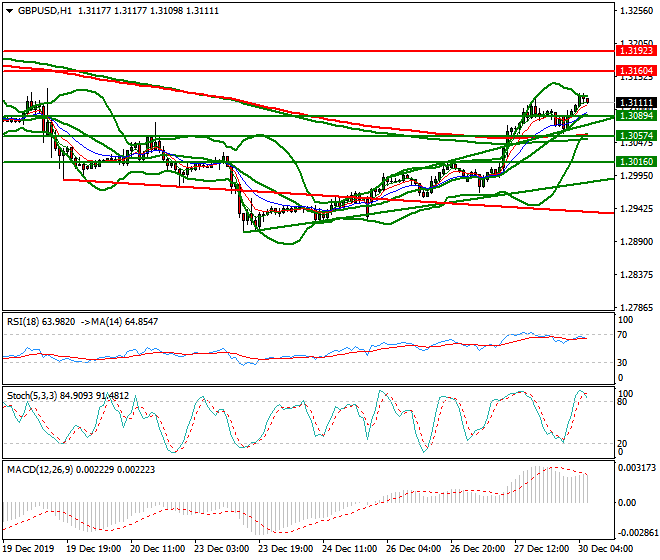Image resolution: width=660 pixels, height=560 pixels.
Task: Select the Stochastic scale value 80
Action: pos(622,402)
